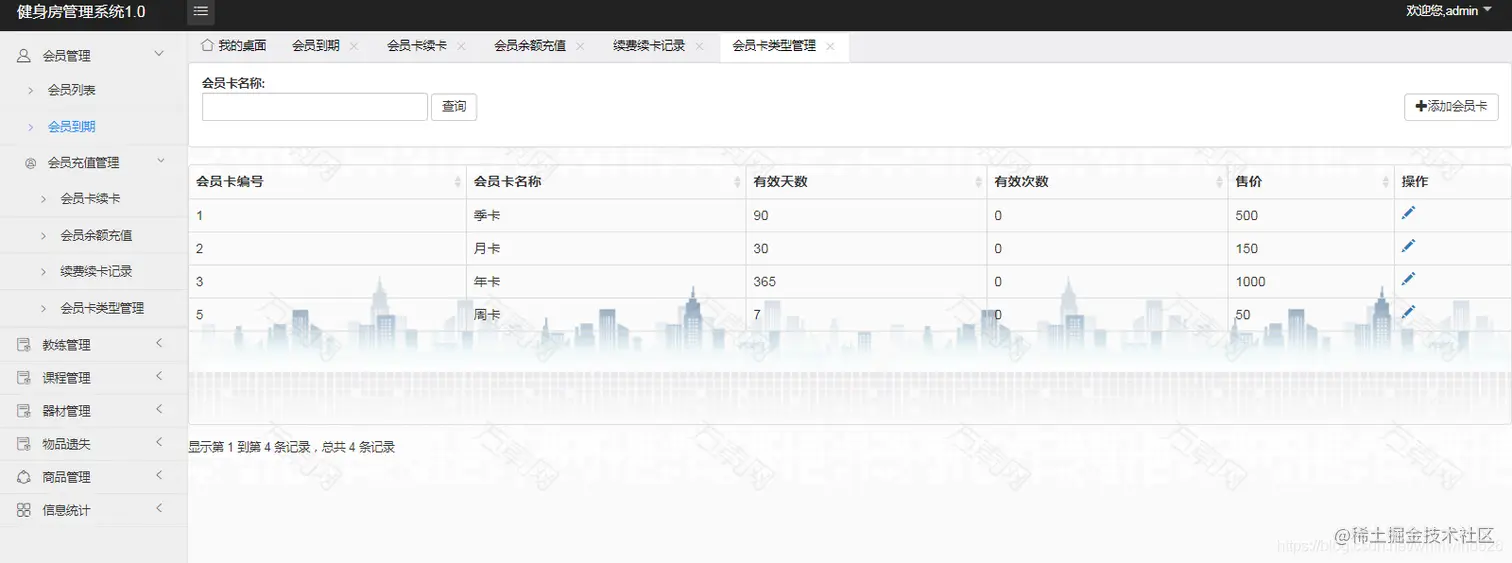Switch to the 我的桌面 tab

point(233,46)
